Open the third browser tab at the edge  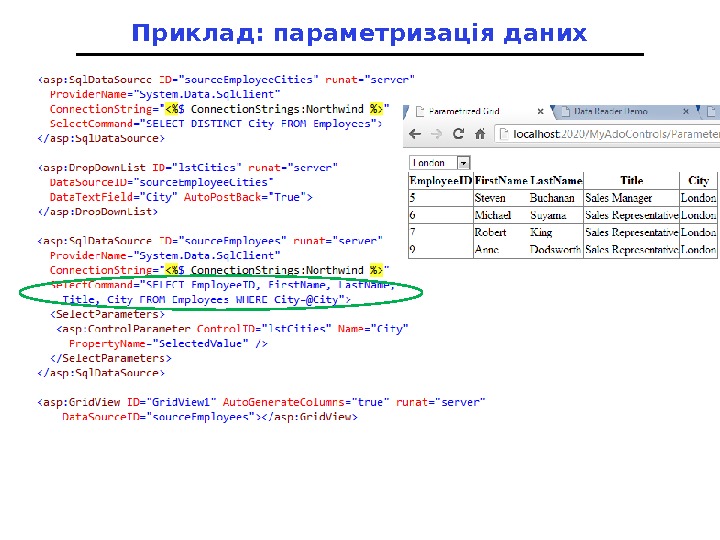point(711,111)
